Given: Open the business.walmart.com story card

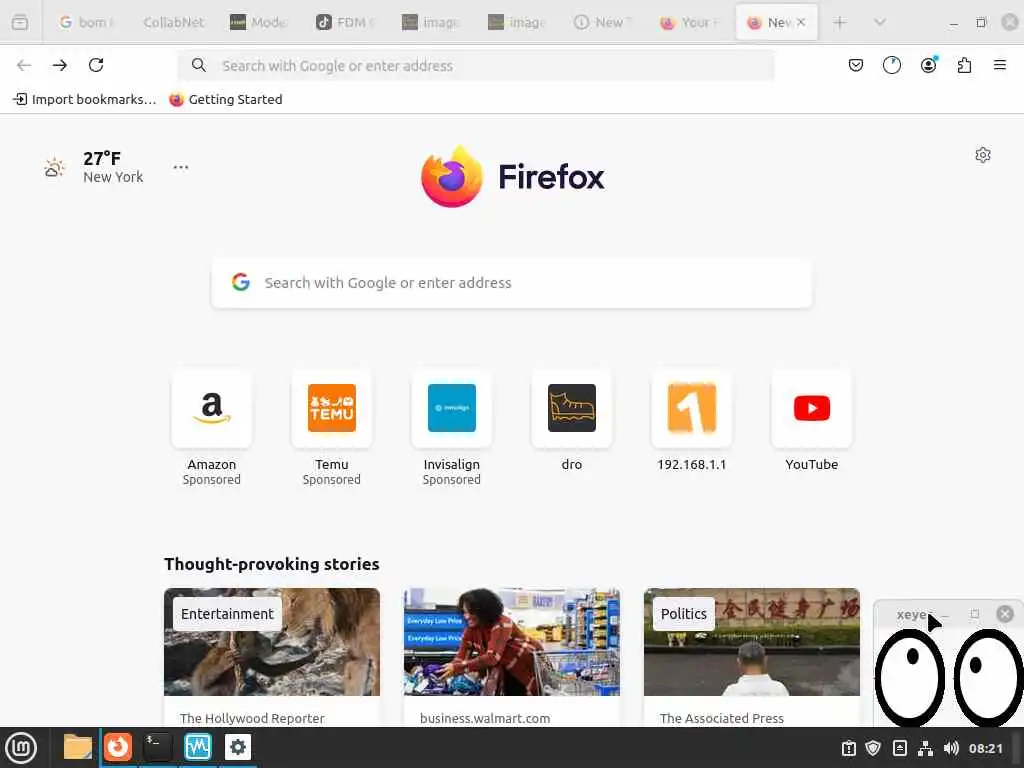Looking at the screenshot, I should click(511, 657).
